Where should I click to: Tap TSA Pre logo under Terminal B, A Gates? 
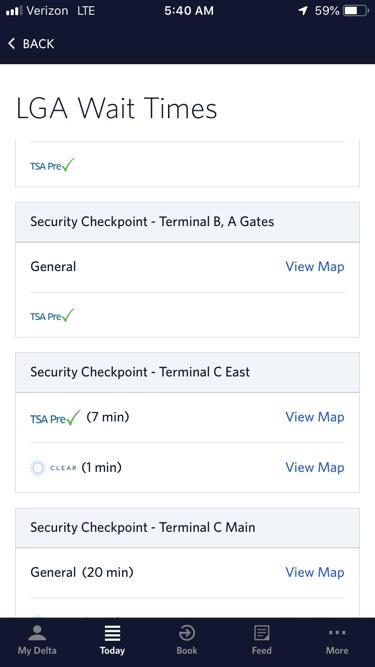click(x=52, y=316)
